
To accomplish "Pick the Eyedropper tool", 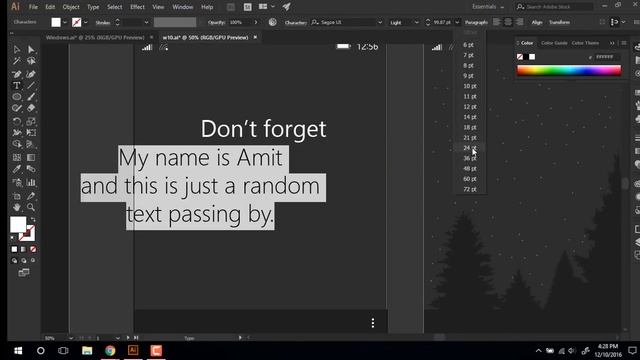I will (17, 169).
